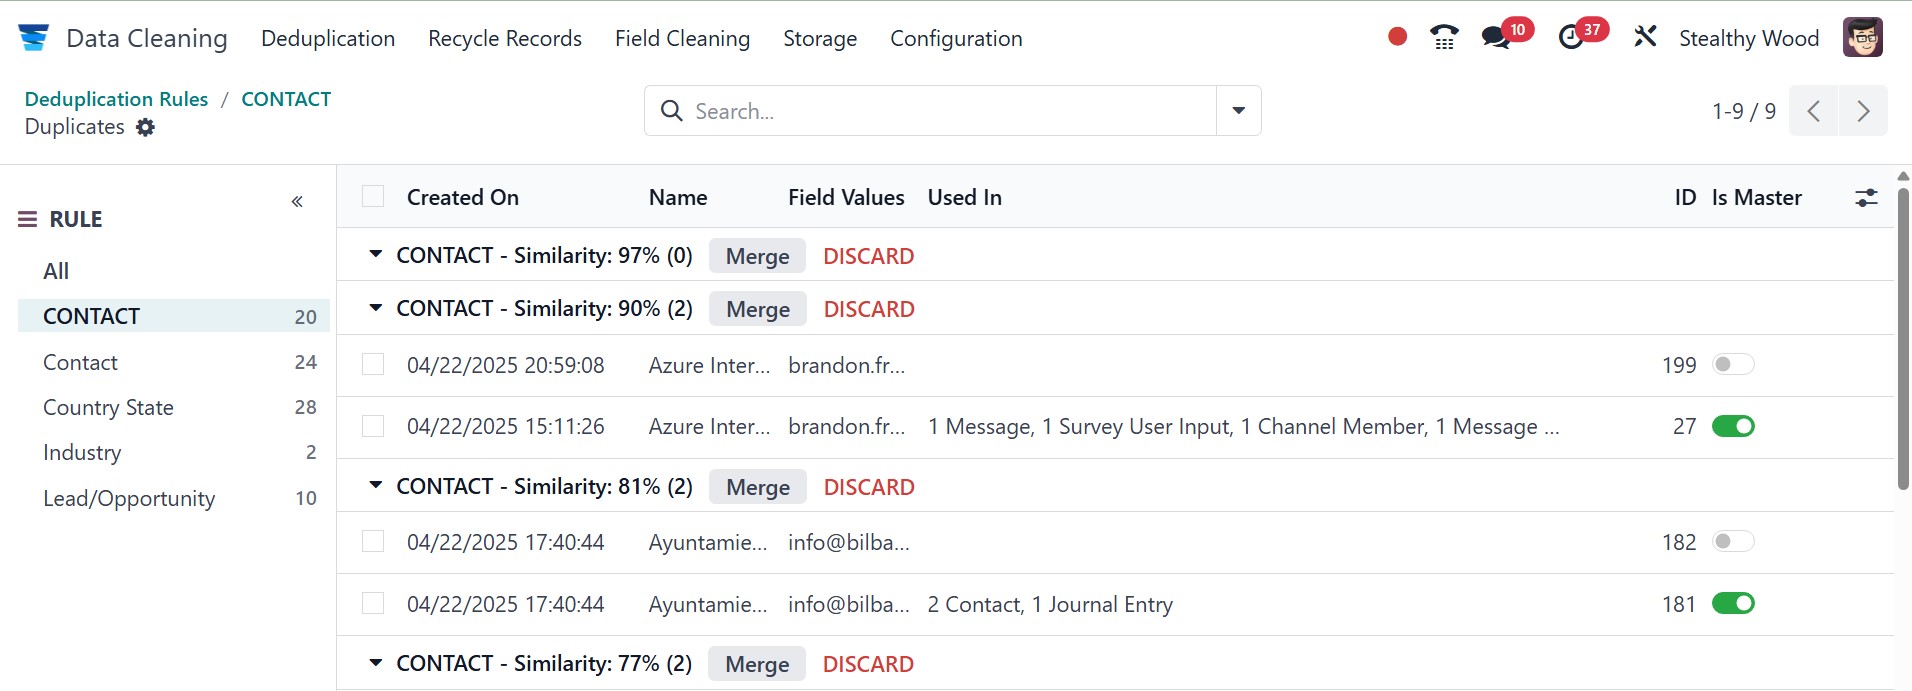Toggle Is Master for record ID 199

click(x=1733, y=365)
